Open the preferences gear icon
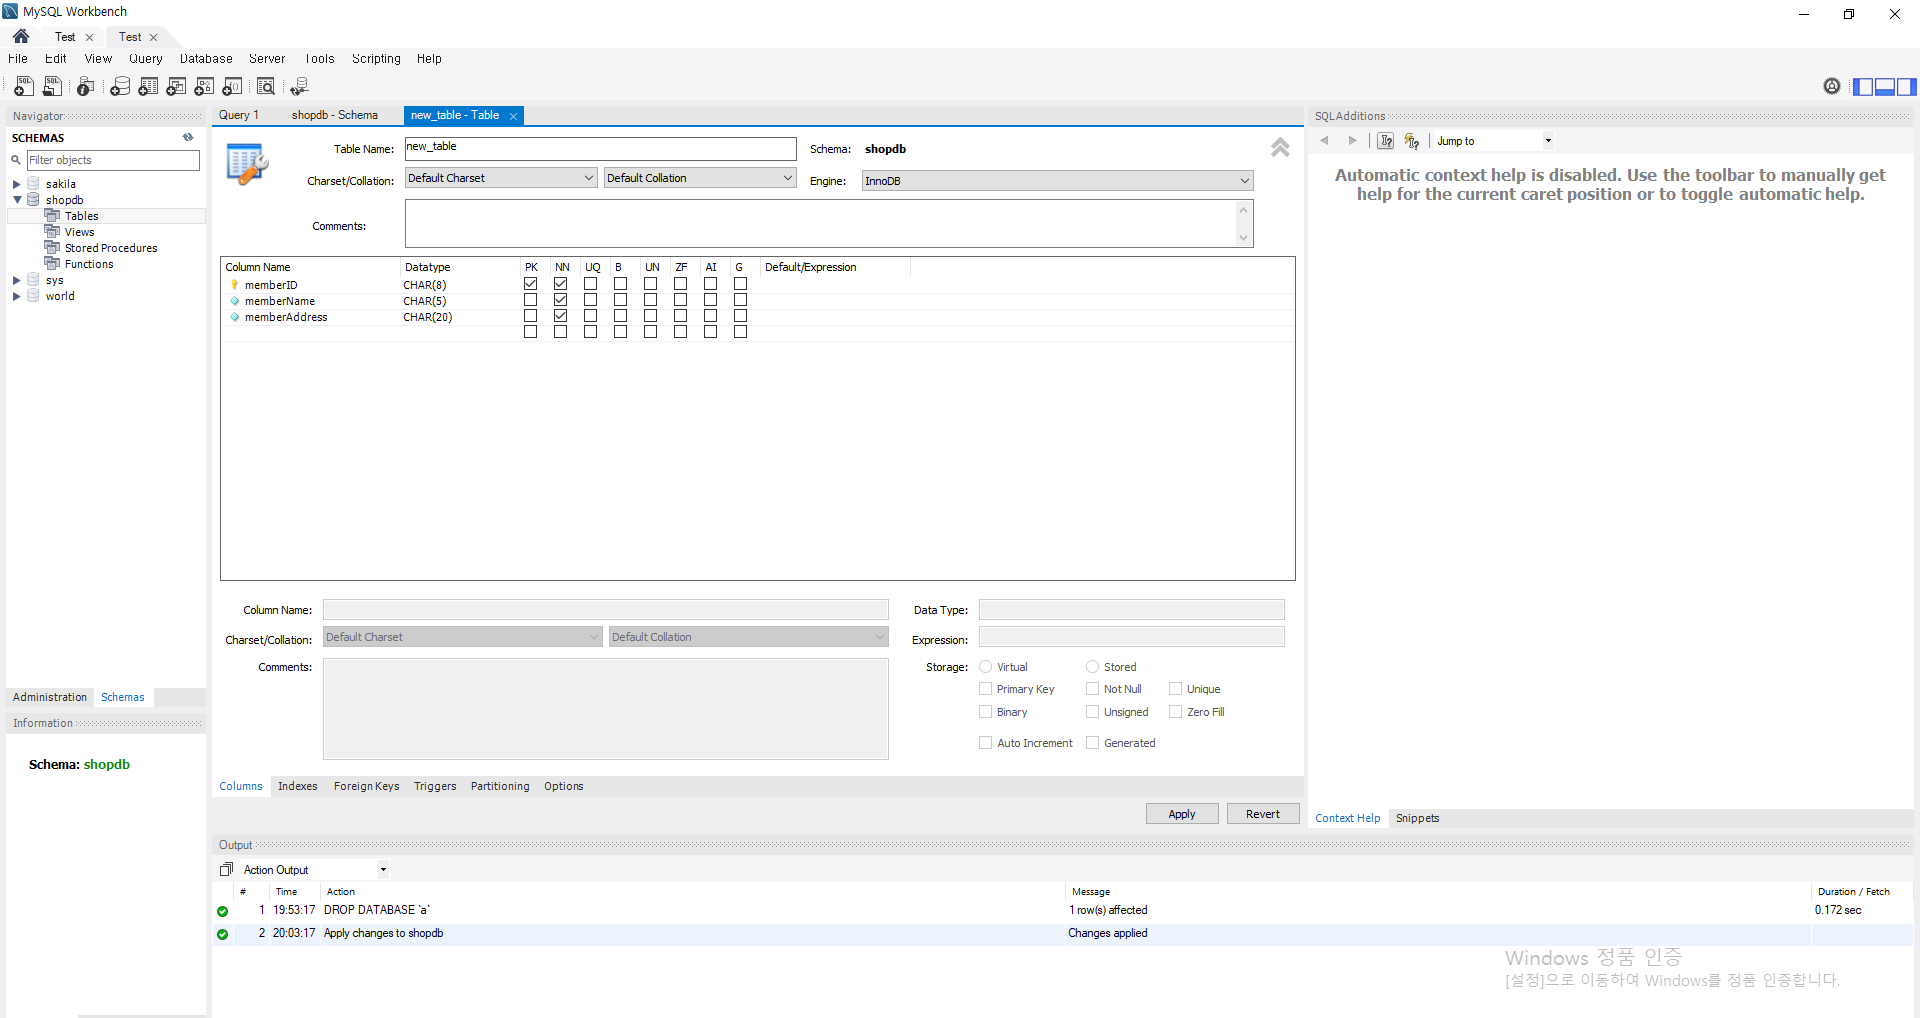Viewport: 1920px width, 1018px height. pyautogui.click(x=1831, y=86)
